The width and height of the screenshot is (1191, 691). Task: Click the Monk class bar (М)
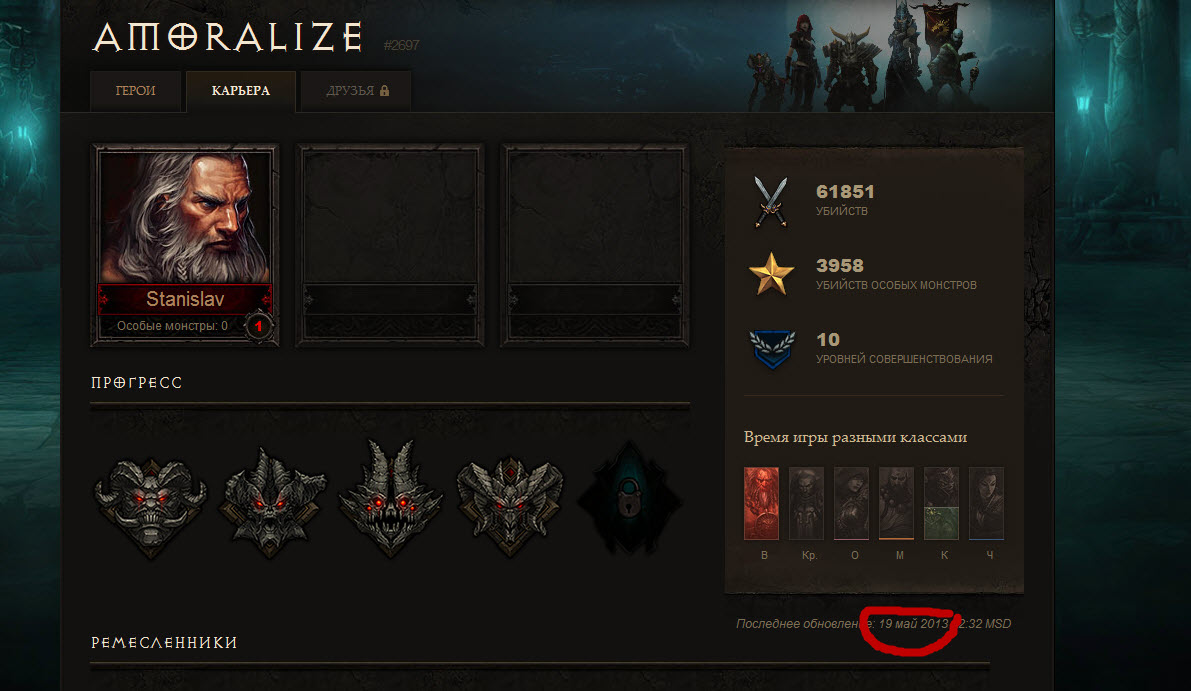[896, 503]
